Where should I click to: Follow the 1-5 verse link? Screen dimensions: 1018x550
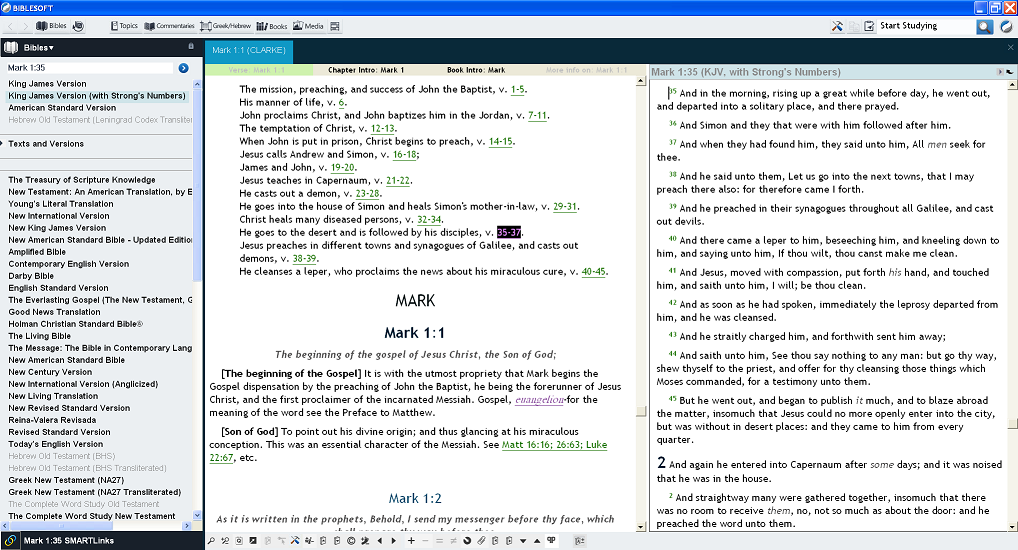518,90
